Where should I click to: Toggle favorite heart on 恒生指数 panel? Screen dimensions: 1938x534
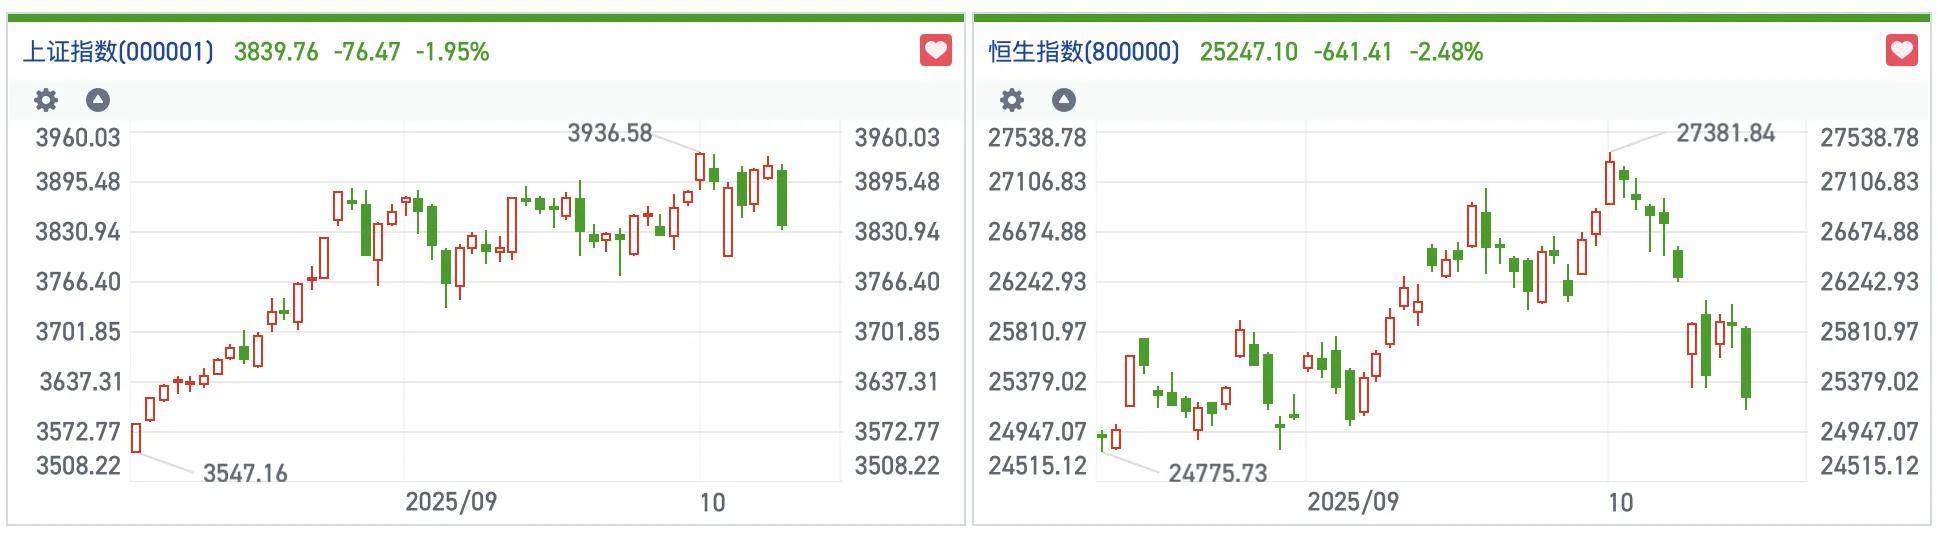pos(1901,51)
